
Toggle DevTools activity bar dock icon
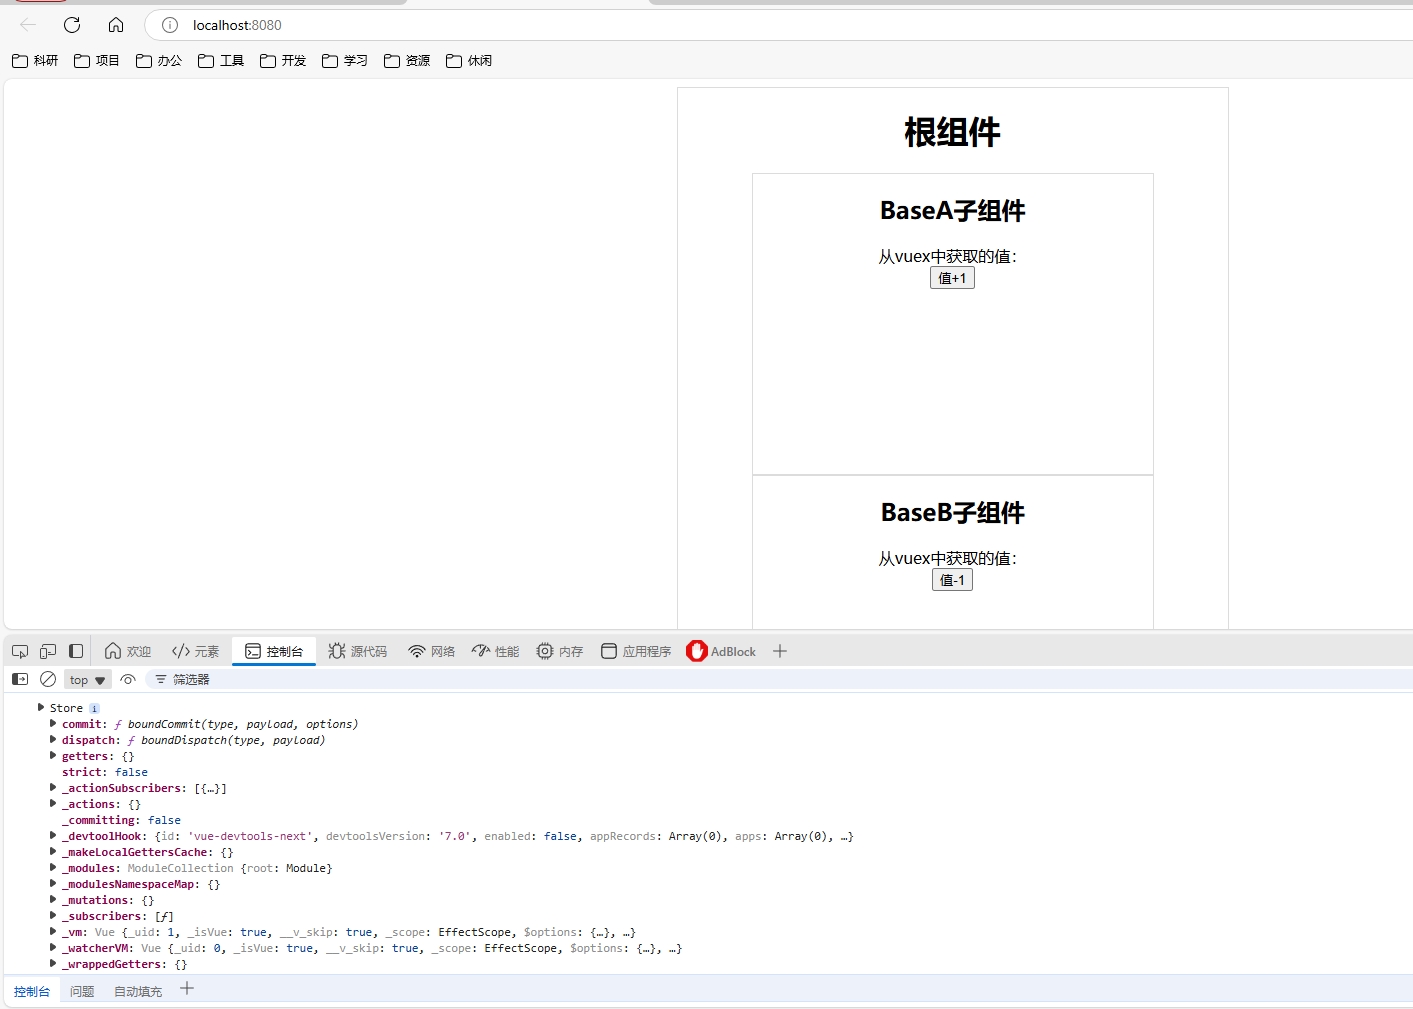pyautogui.click(x=76, y=651)
